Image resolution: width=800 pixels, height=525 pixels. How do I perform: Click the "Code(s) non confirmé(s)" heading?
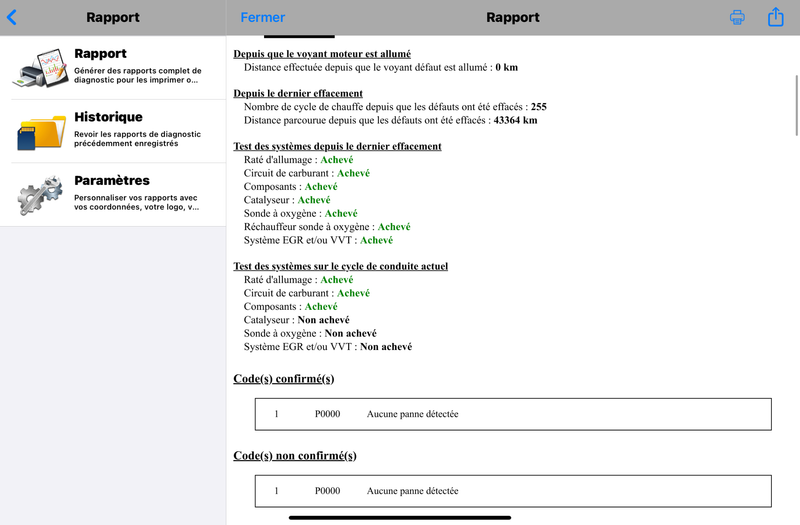[x=294, y=455]
